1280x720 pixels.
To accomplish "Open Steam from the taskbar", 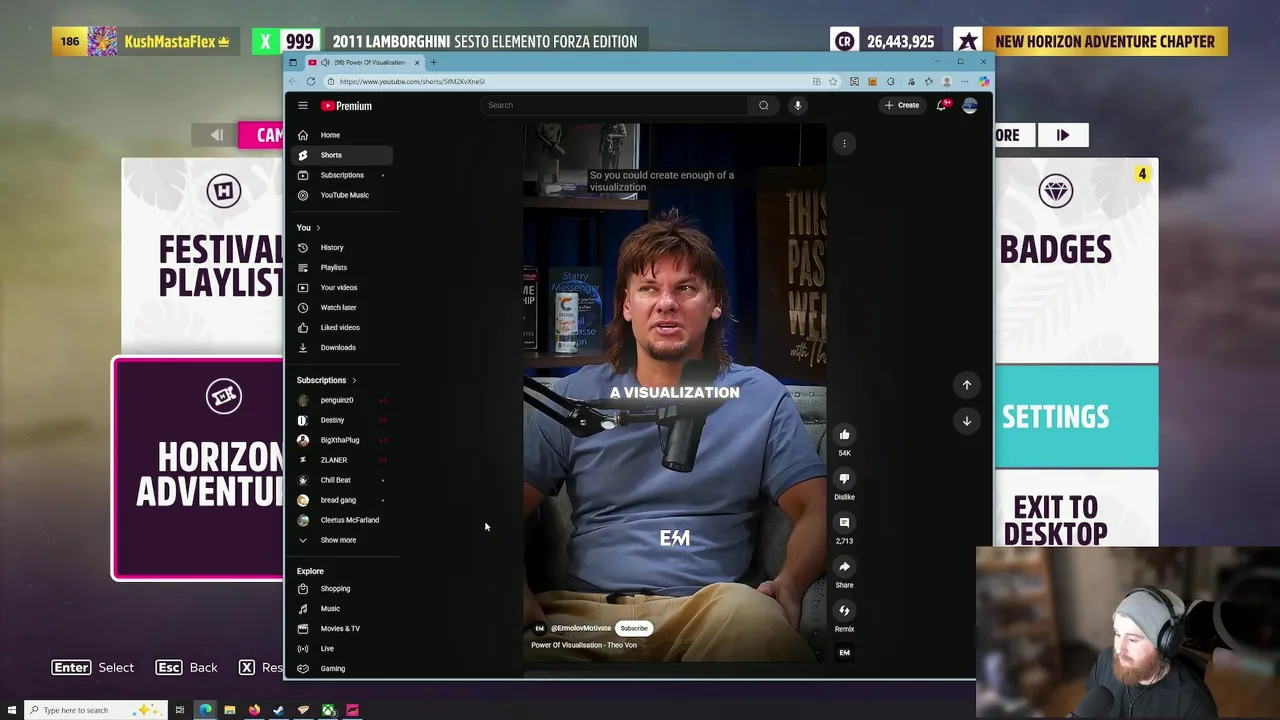I will [x=278, y=710].
